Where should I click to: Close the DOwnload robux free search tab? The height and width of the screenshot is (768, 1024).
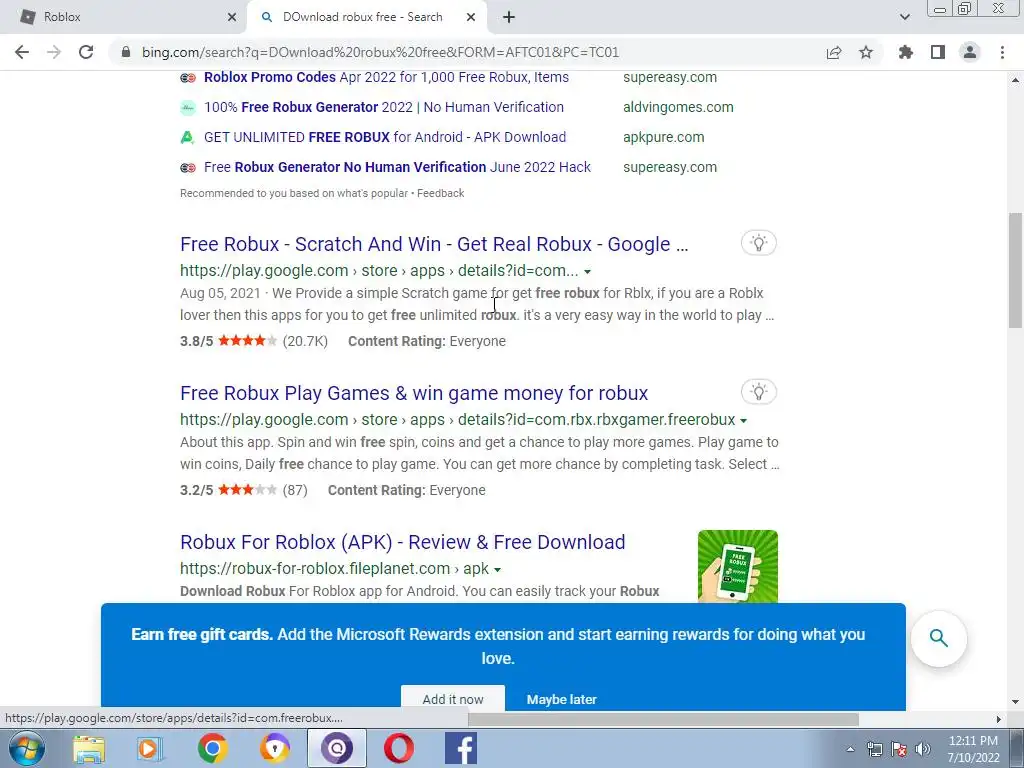(x=471, y=18)
